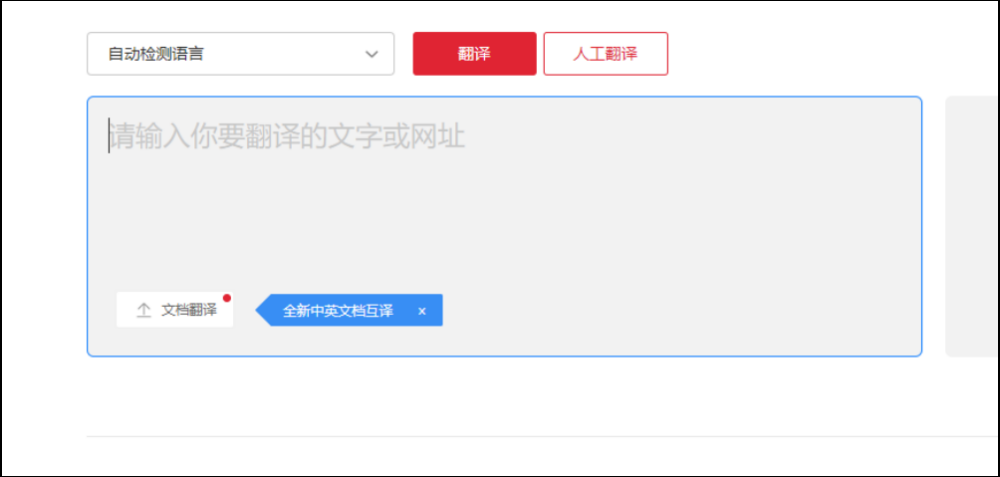Click the 翻译 text on the red button
The width and height of the screenshot is (1000, 477).
point(474,54)
